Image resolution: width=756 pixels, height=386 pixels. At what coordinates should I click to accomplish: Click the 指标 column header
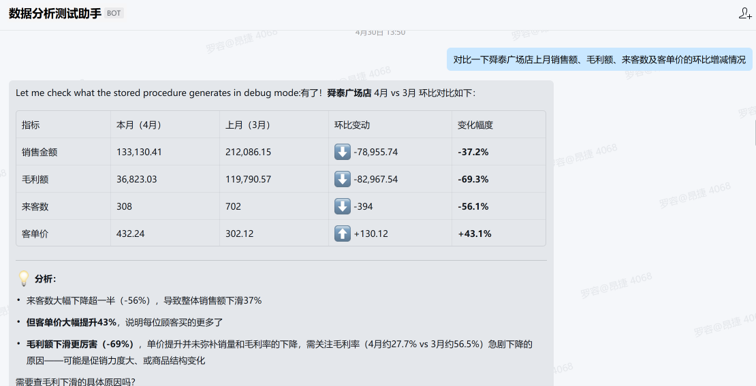pyautogui.click(x=31, y=125)
